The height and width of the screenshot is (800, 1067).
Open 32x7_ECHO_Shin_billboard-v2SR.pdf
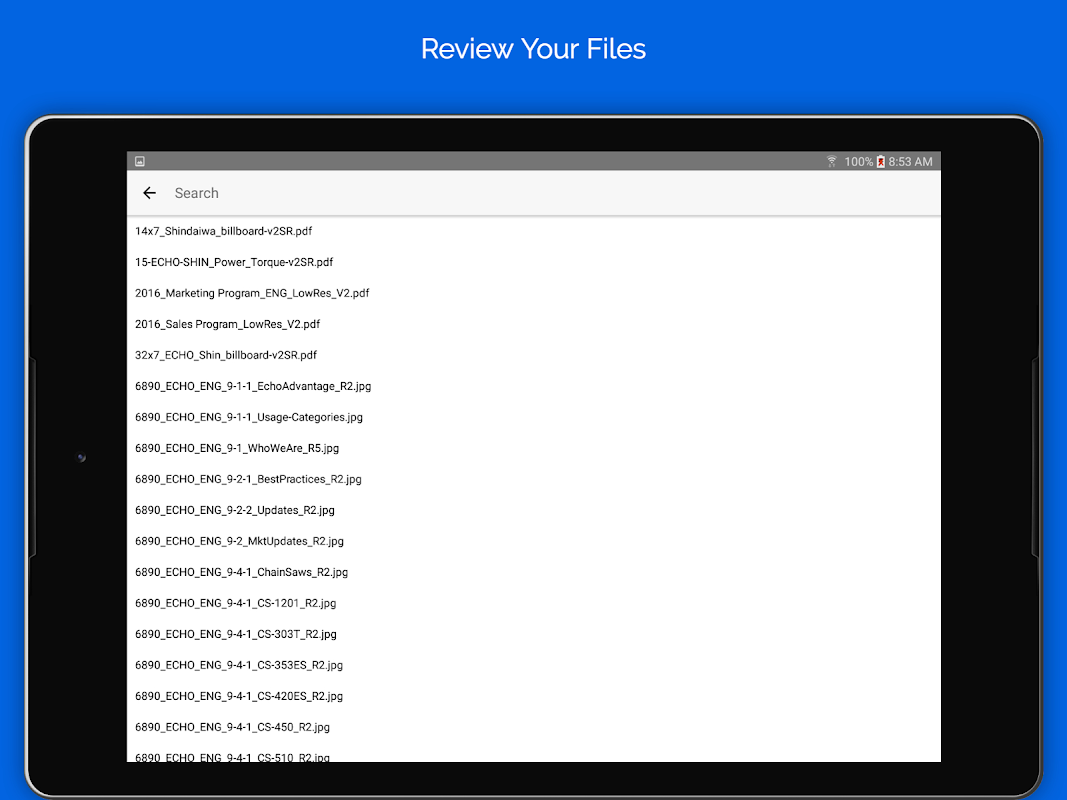534,355
